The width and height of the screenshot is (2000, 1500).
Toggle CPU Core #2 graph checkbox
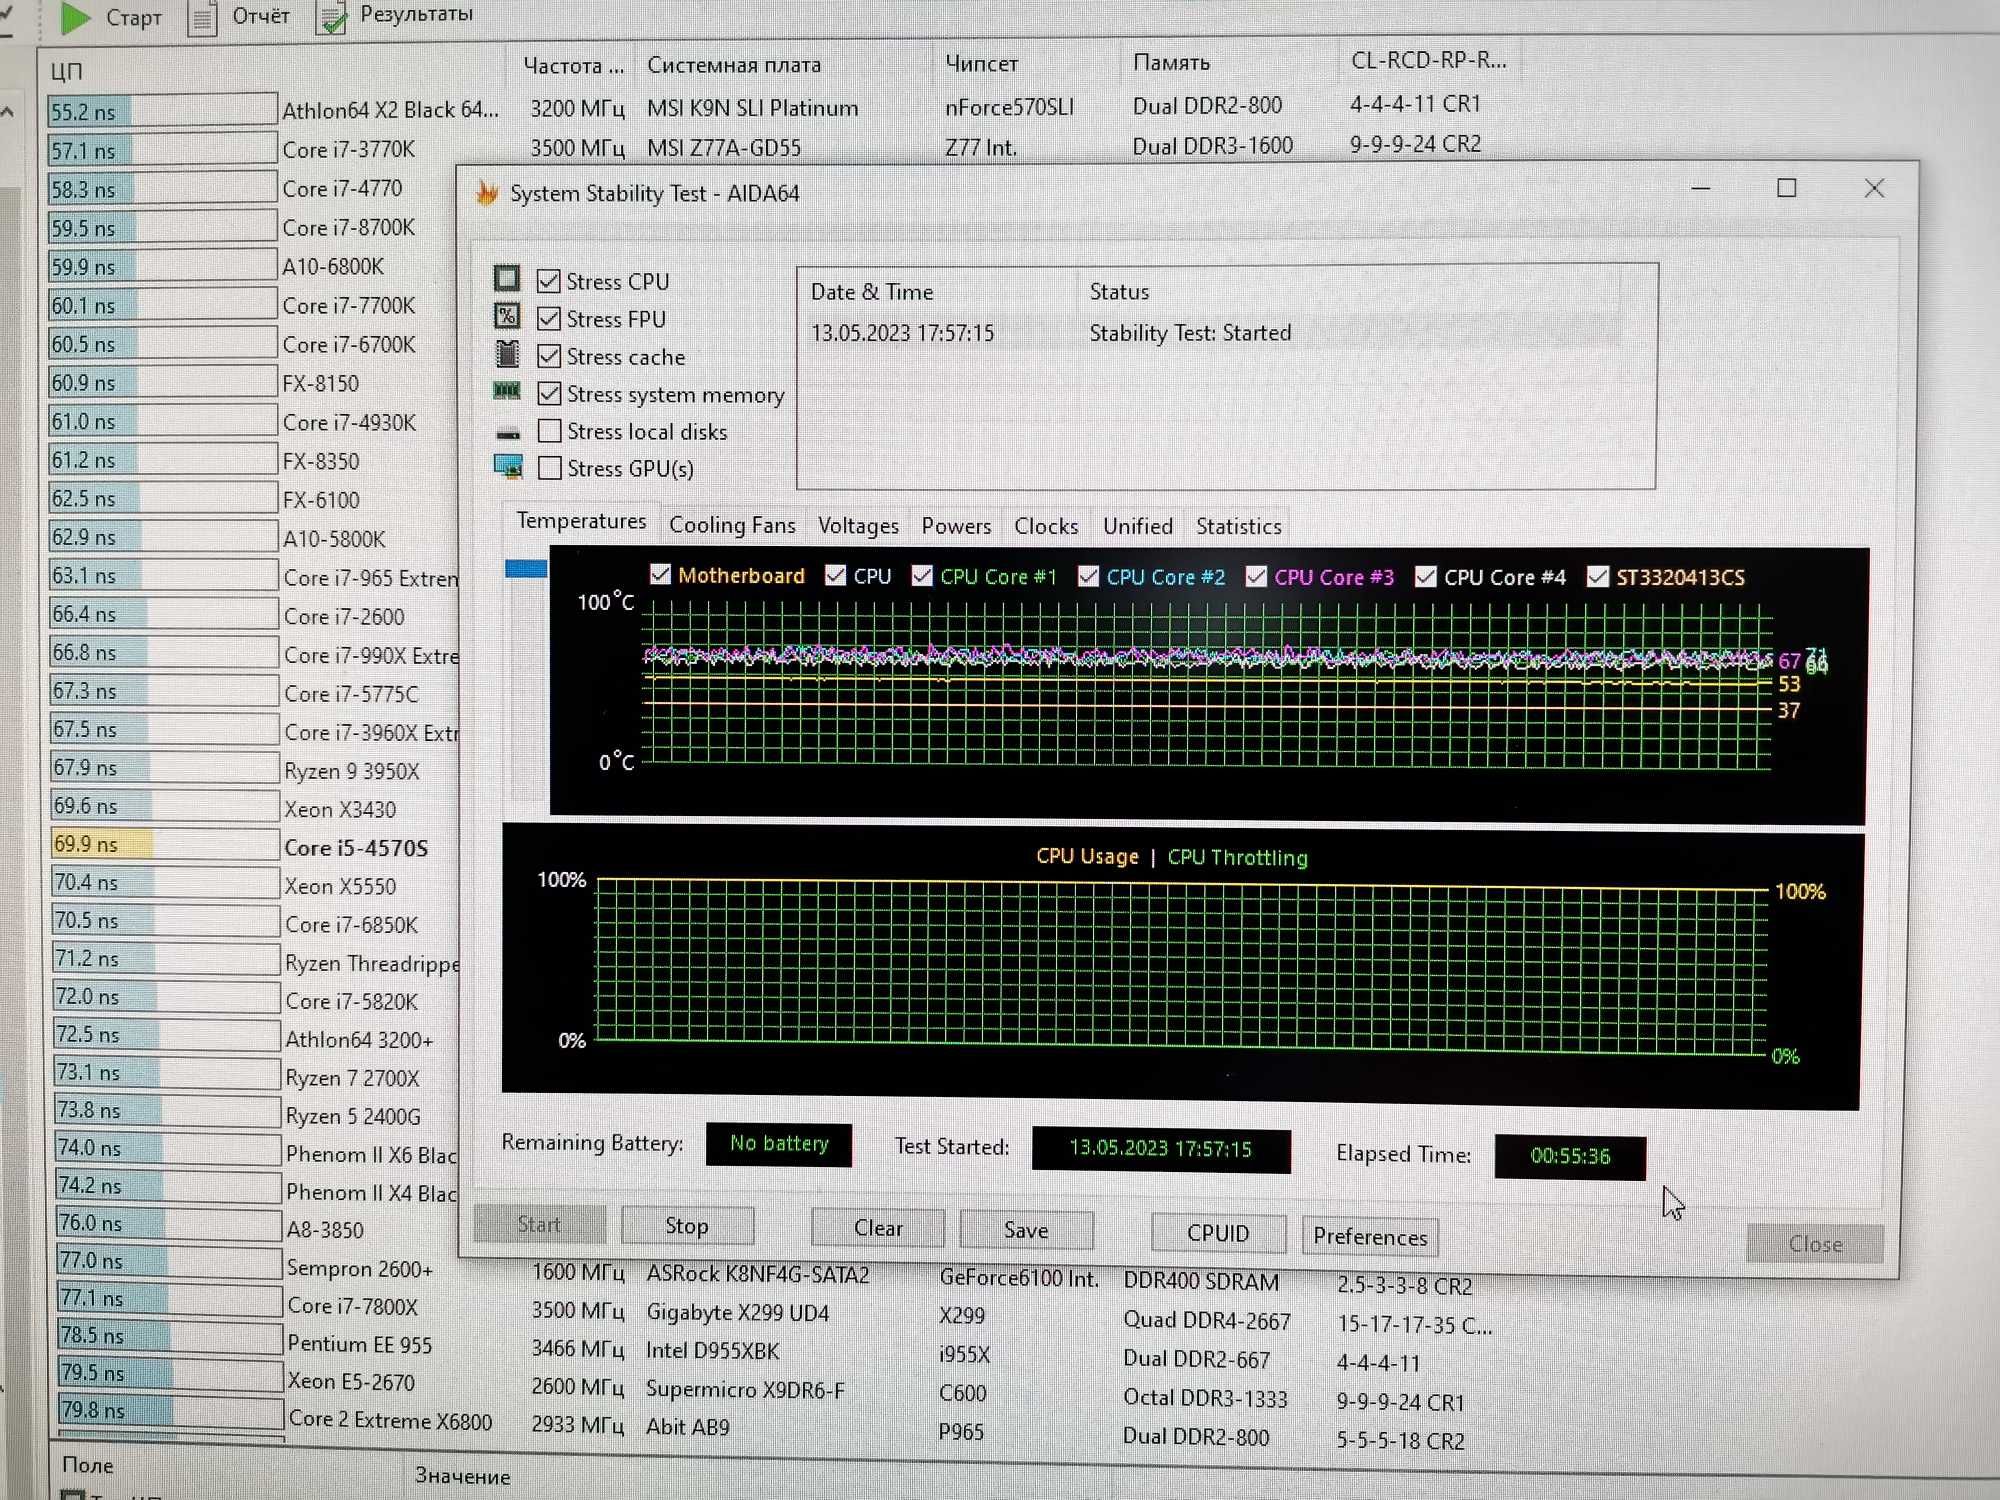1089,576
